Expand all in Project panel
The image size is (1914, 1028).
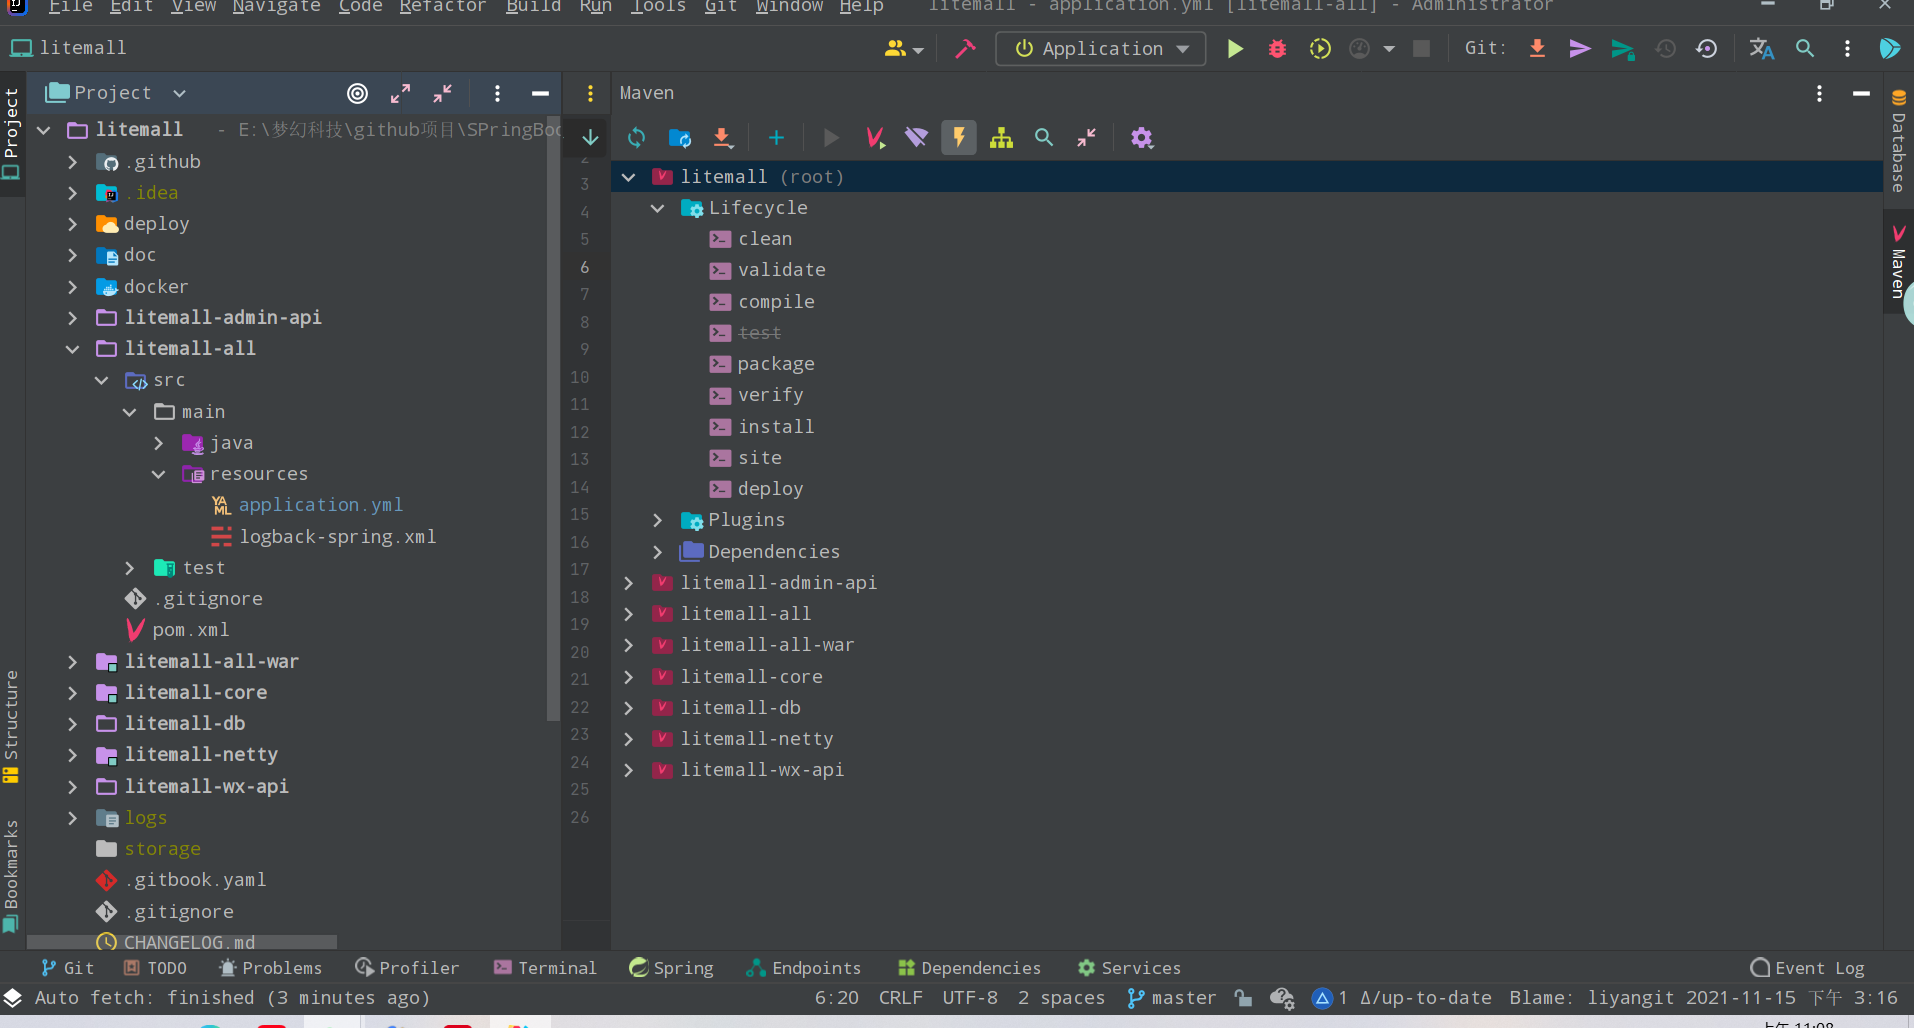tap(400, 93)
